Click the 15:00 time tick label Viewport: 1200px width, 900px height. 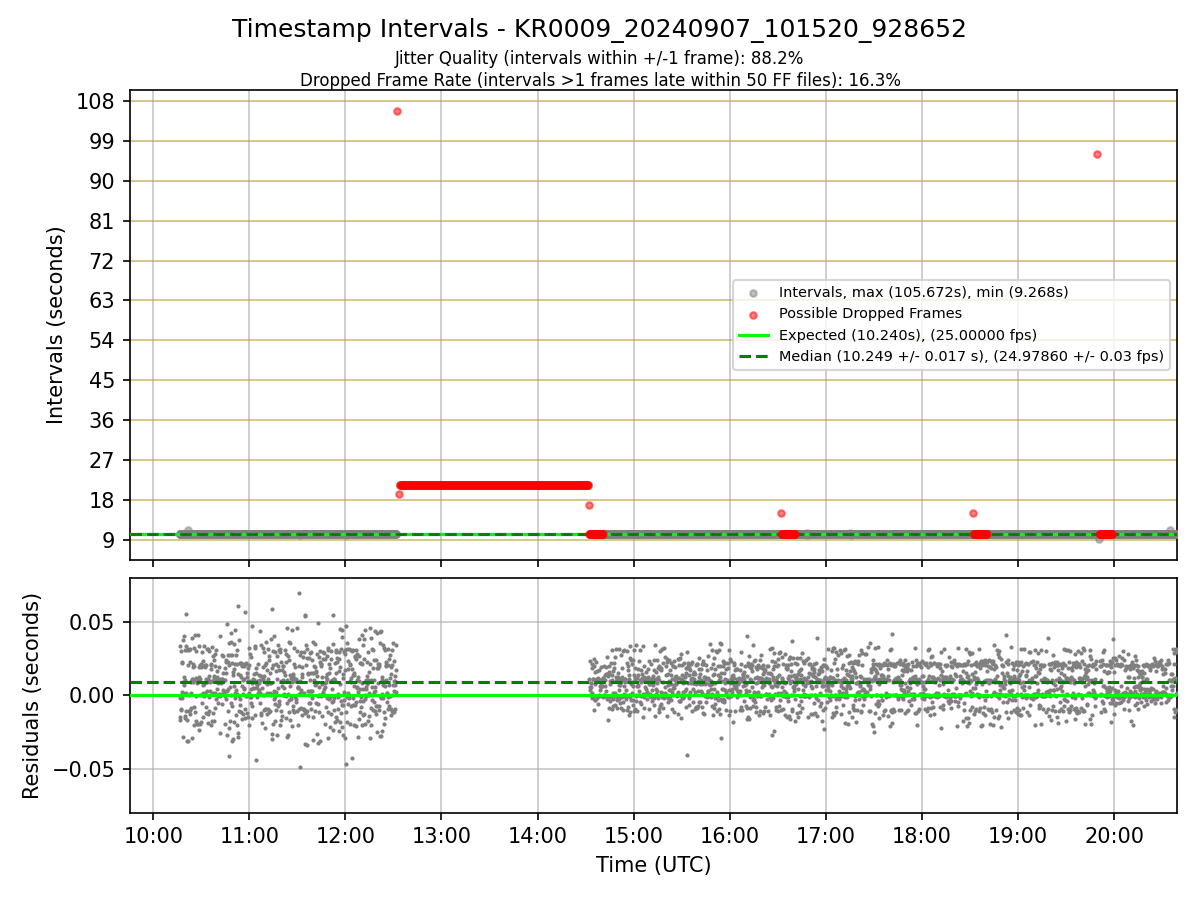pyautogui.click(x=634, y=834)
